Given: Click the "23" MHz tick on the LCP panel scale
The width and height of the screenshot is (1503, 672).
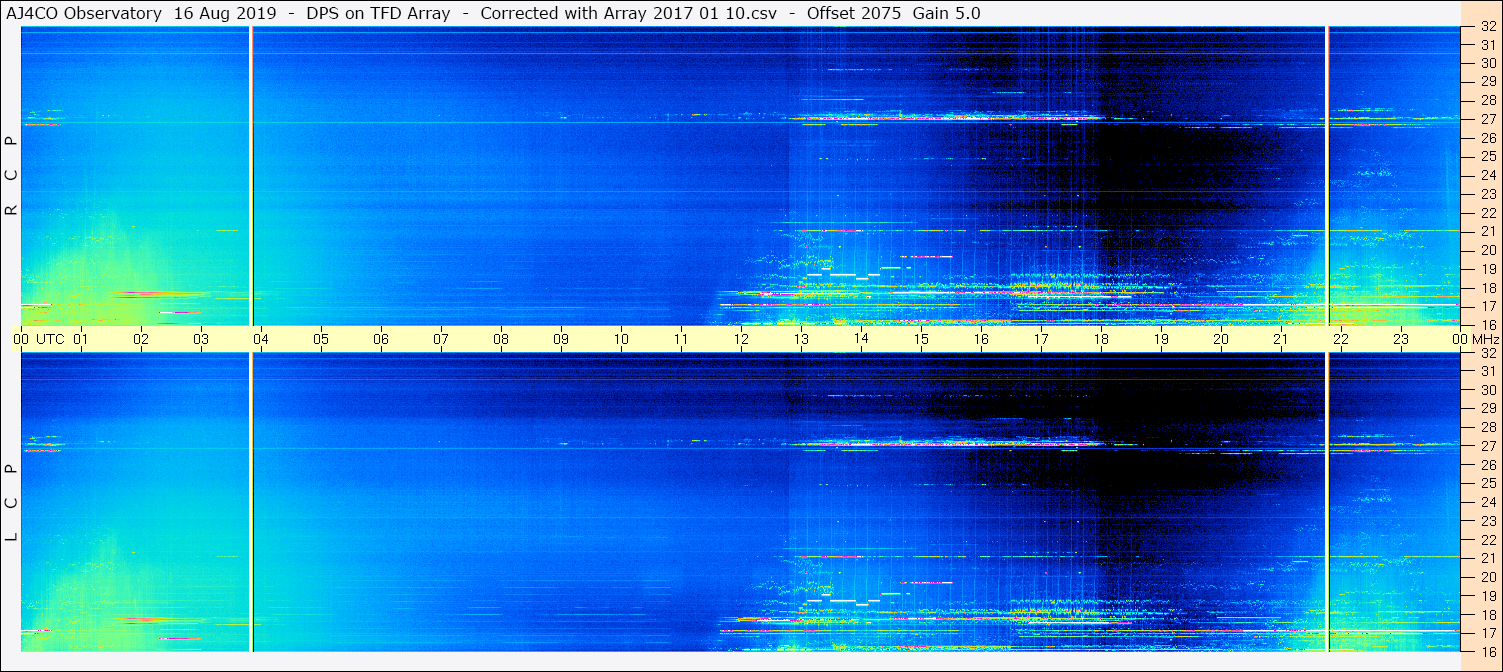Looking at the screenshot, I should pos(1487,521).
